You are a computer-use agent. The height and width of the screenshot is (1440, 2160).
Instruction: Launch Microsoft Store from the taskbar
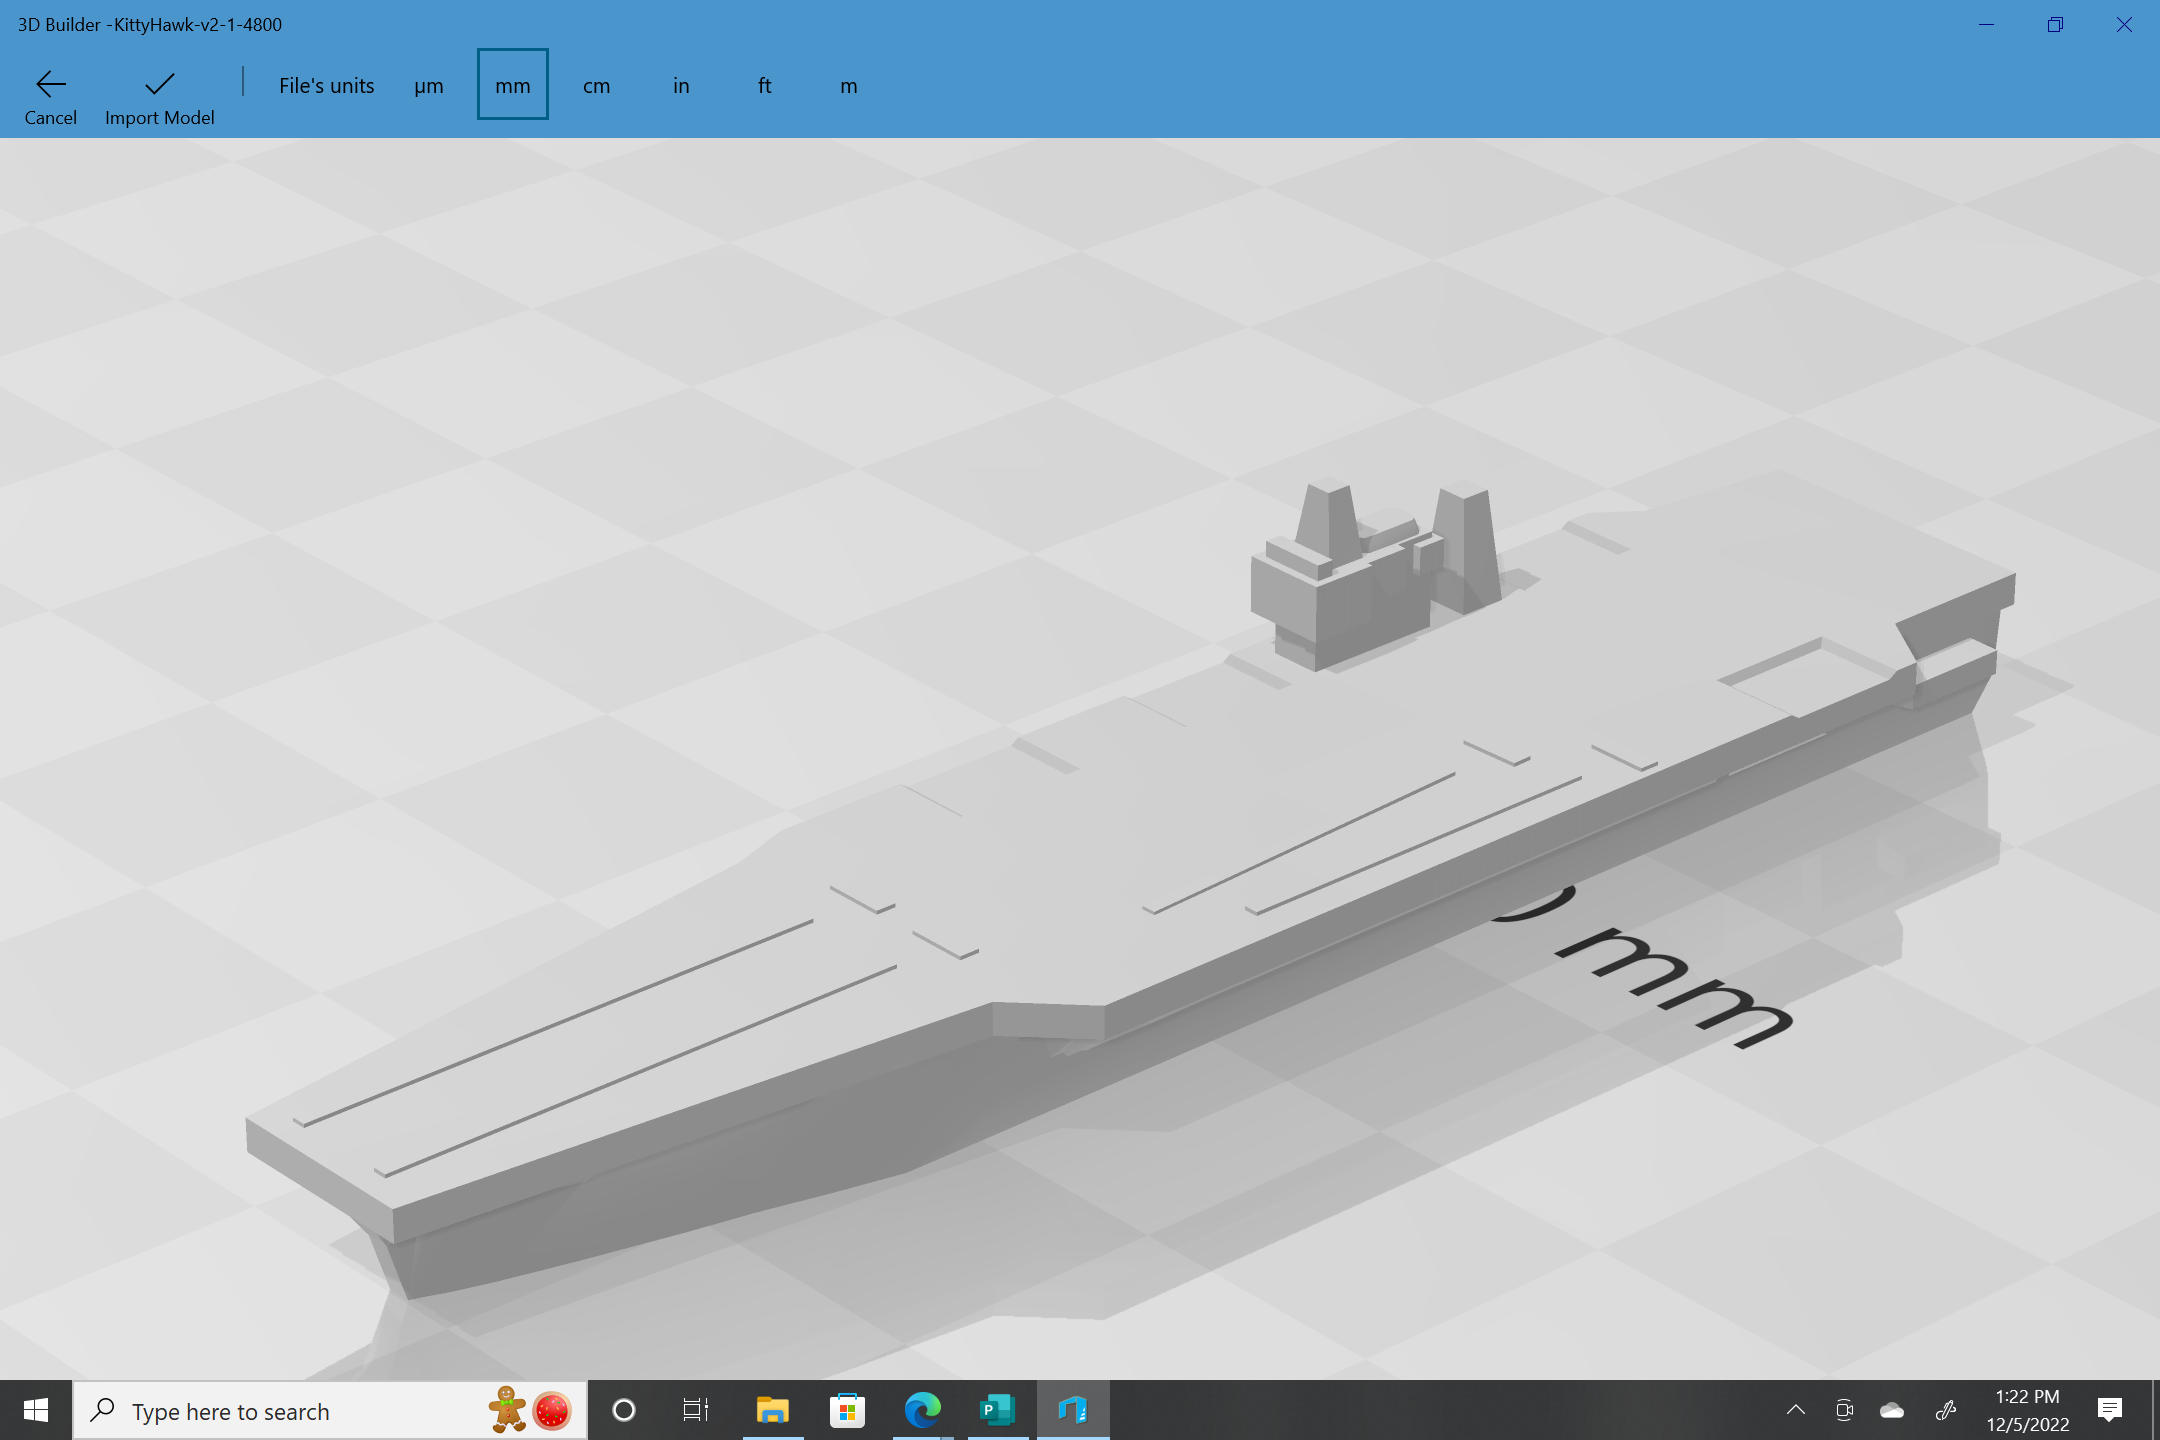point(847,1410)
